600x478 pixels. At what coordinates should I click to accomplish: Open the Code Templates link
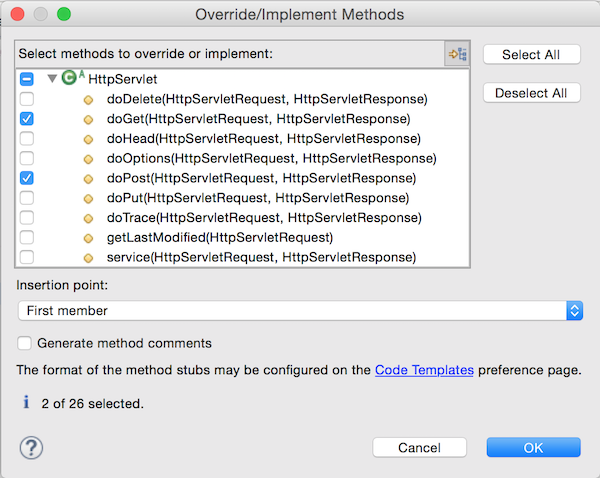[x=424, y=370]
